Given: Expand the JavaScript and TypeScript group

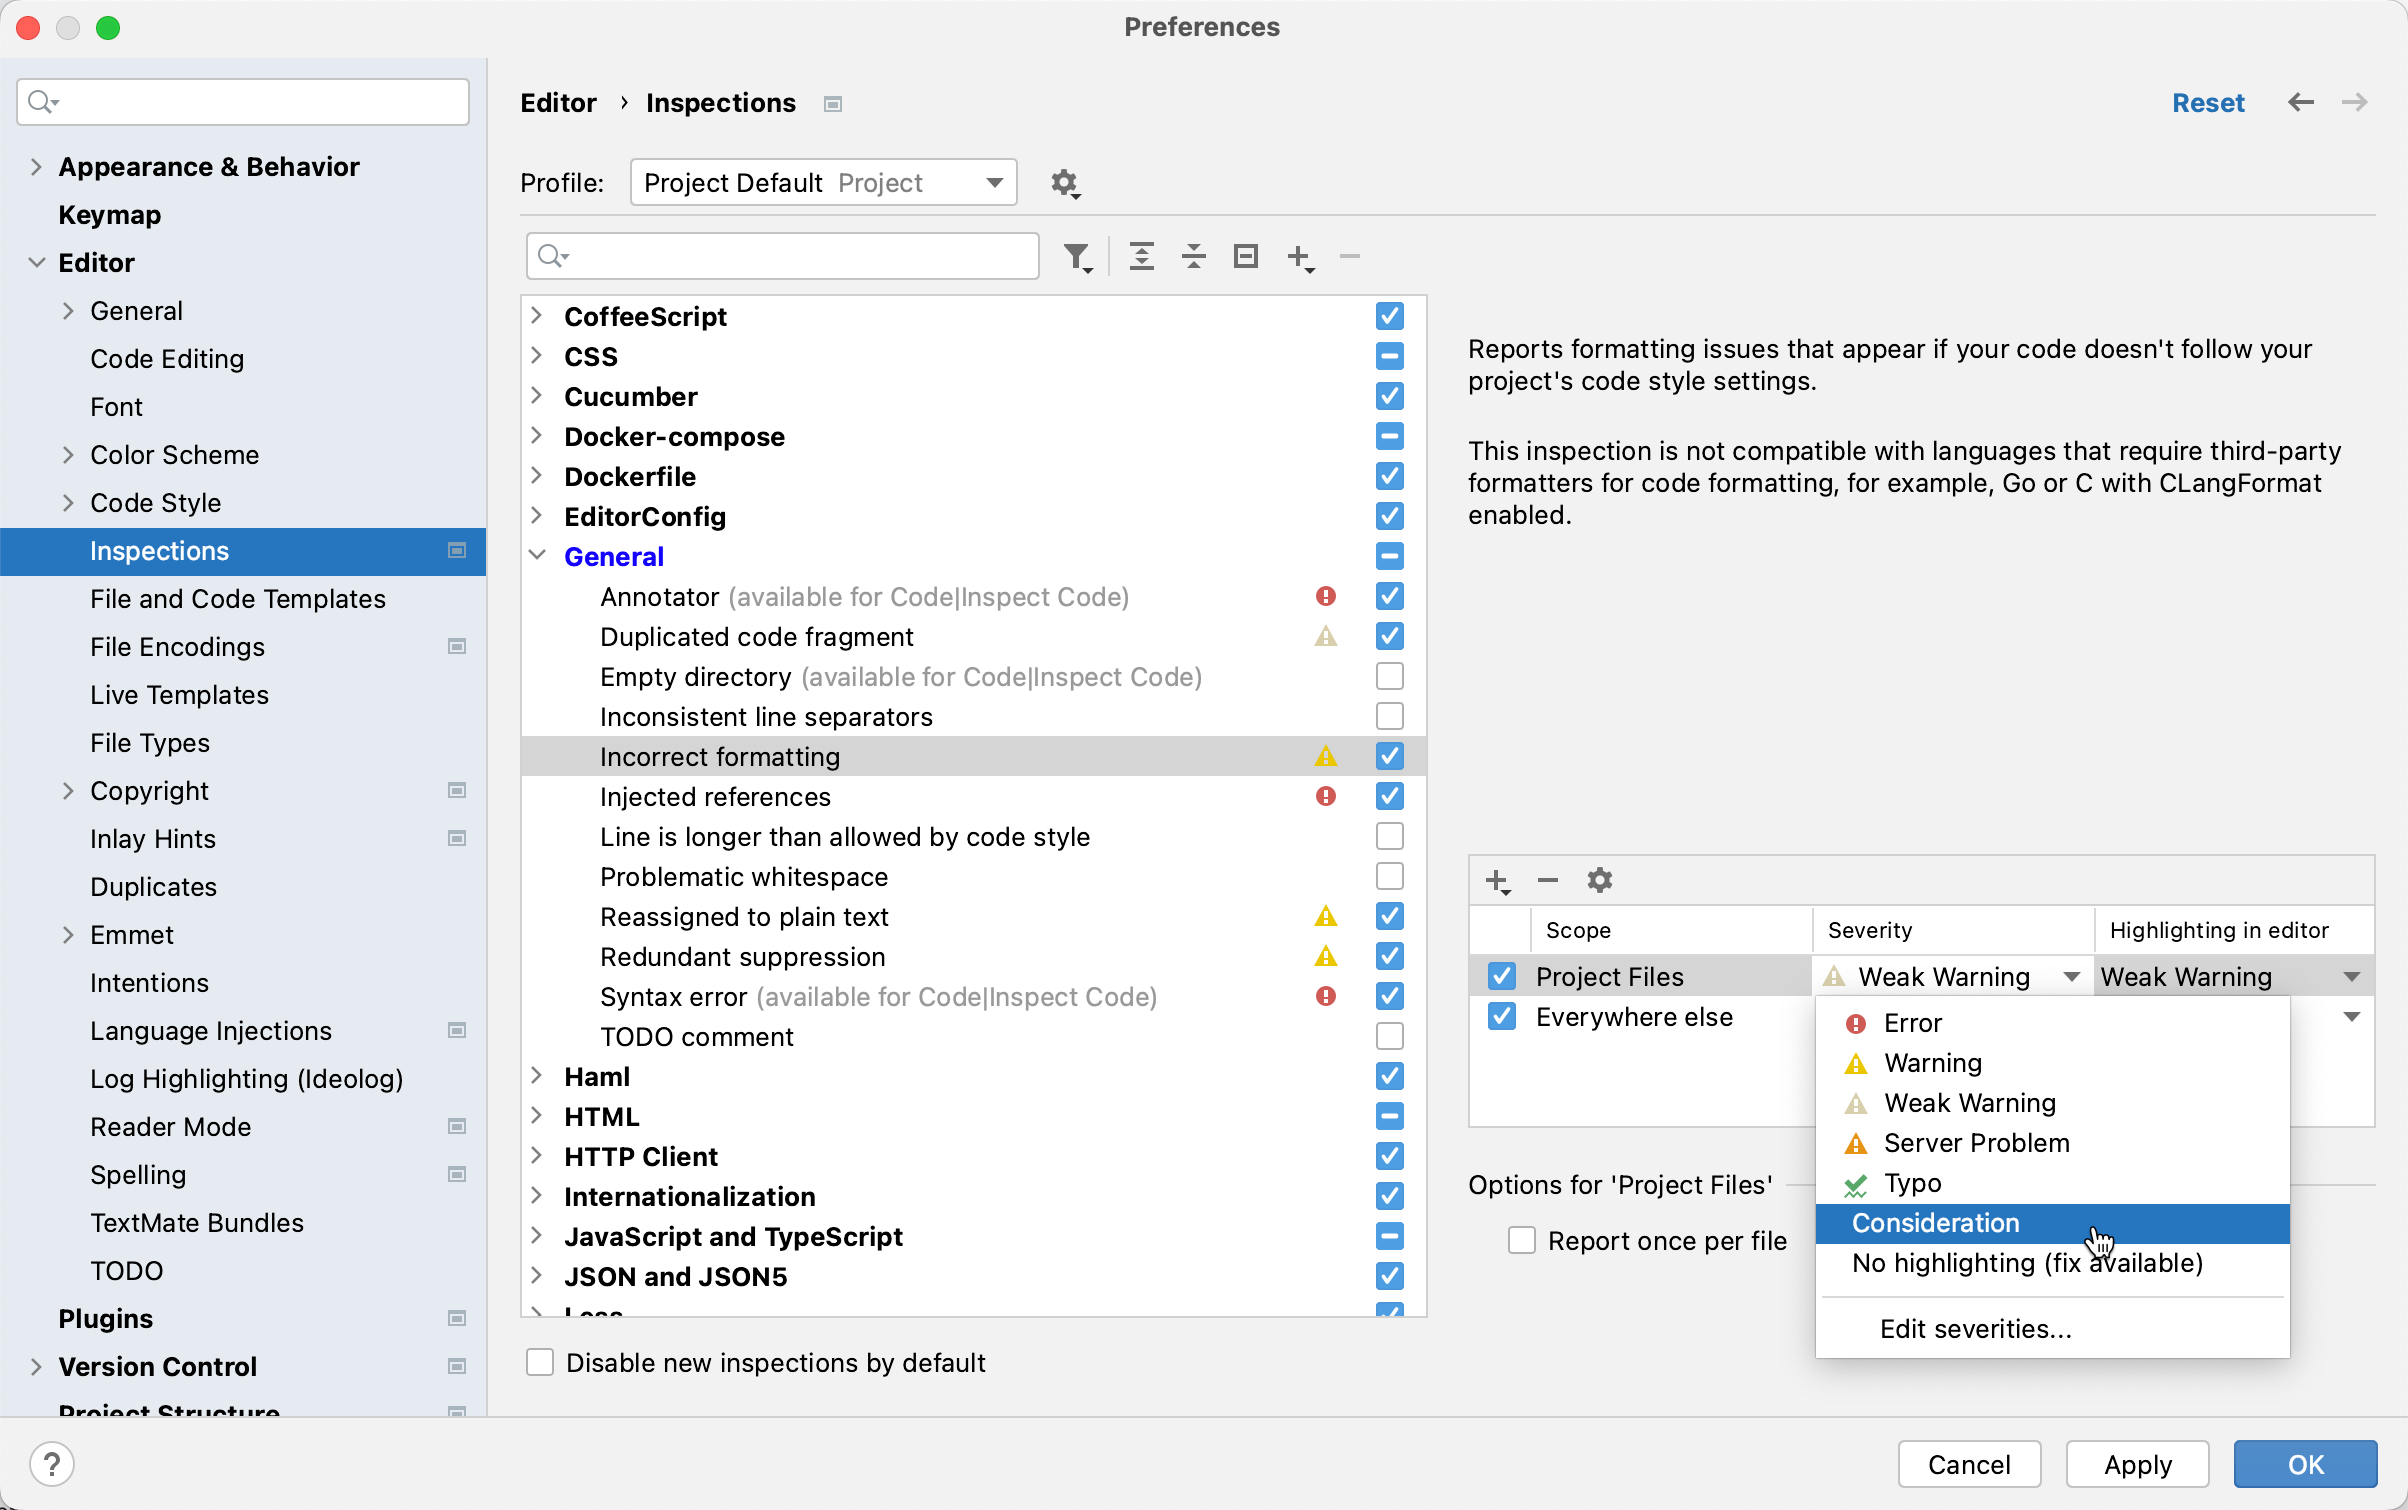Looking at the screenshot, I should click(x=537, y=1236).
